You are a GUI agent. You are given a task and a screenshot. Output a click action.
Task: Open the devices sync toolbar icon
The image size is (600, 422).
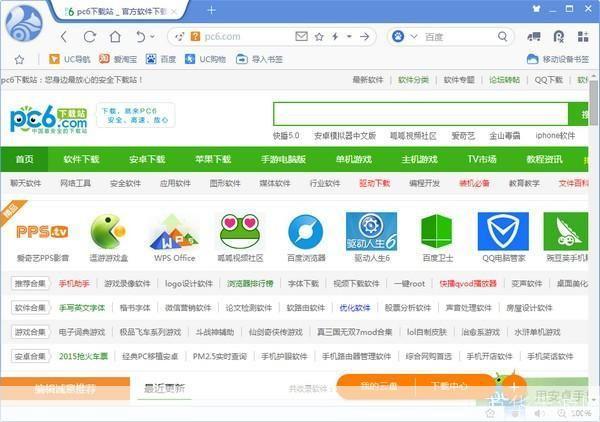[534, 37]
